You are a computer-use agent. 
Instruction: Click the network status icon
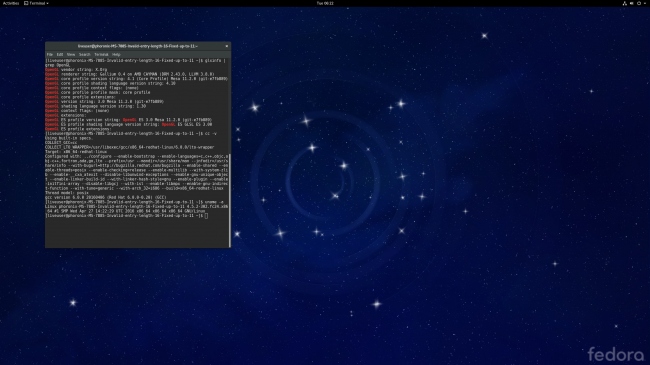(x=624, y=3)
